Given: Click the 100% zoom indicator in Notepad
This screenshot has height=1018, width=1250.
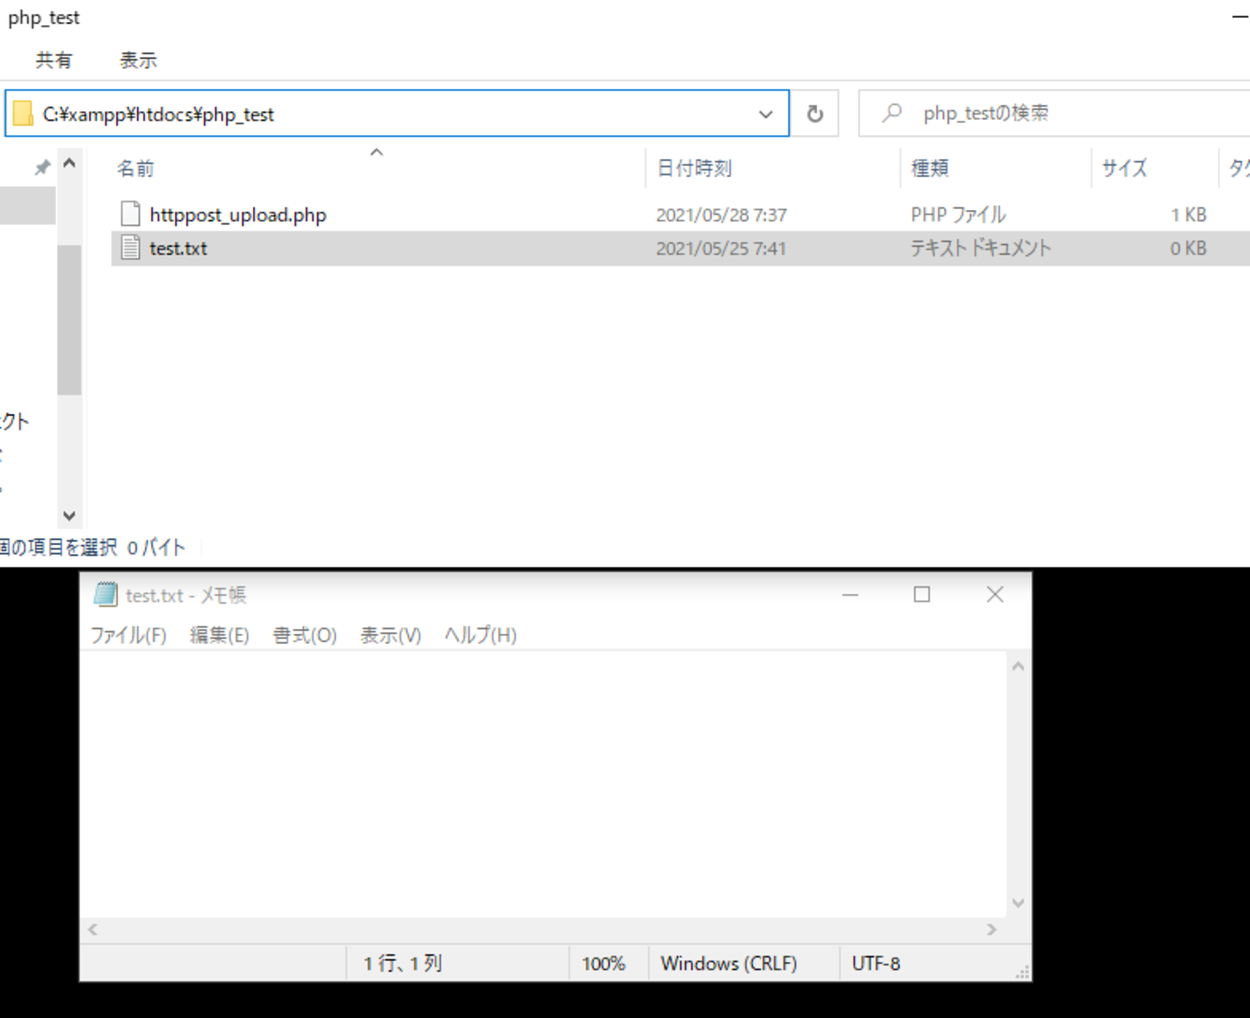Looking at the screenshot, I should tap(605, 963).
